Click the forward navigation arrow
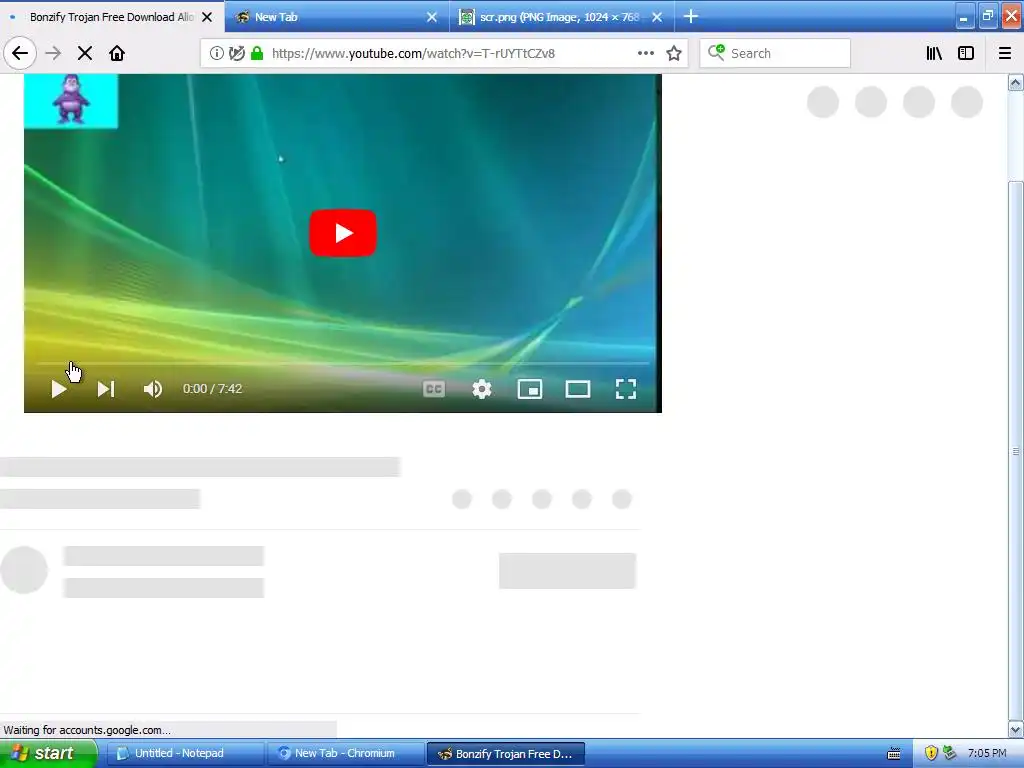The image size is (1024, 768). pos(53,53)
